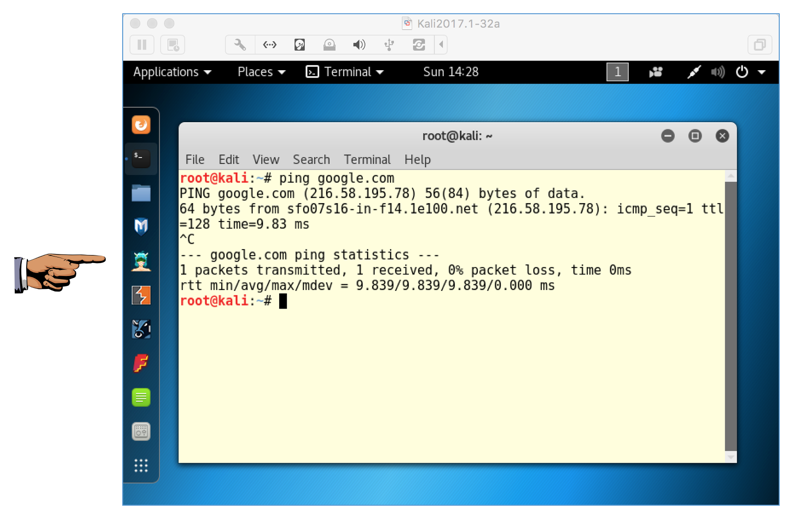
Task: Expand the system menu arrow
Action: pos(762,72)
